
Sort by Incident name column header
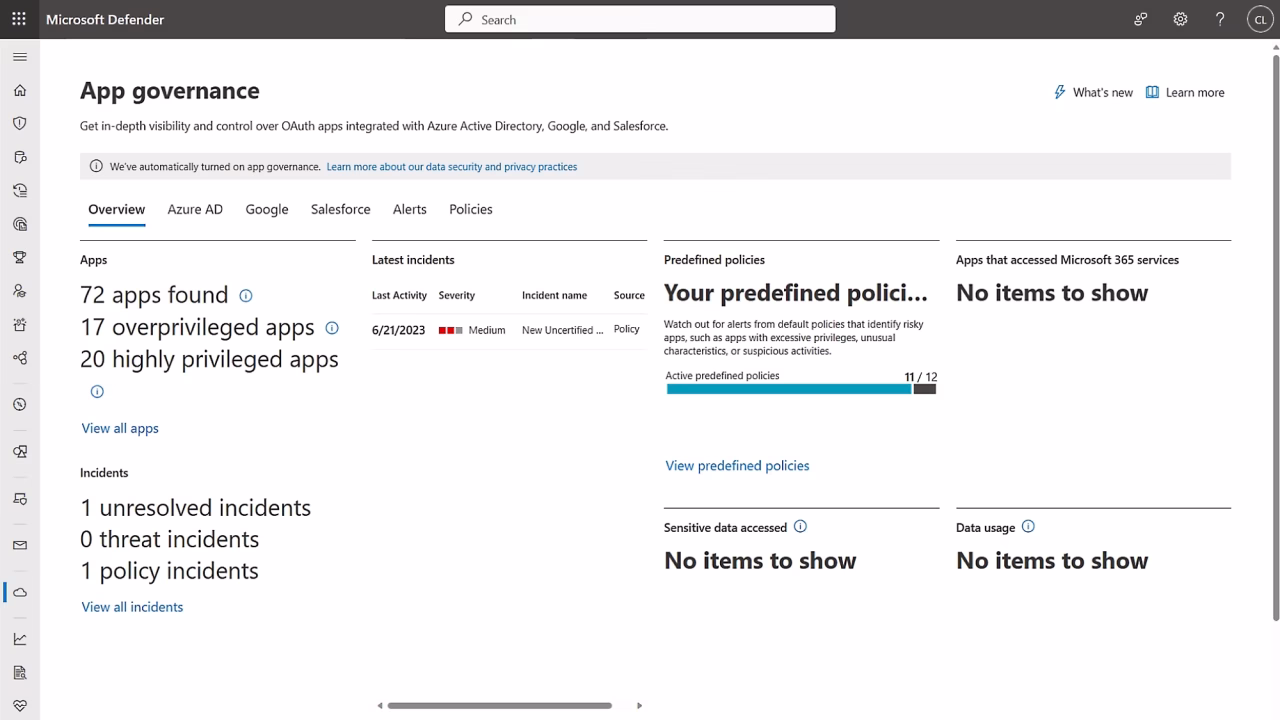coord(554,295)
